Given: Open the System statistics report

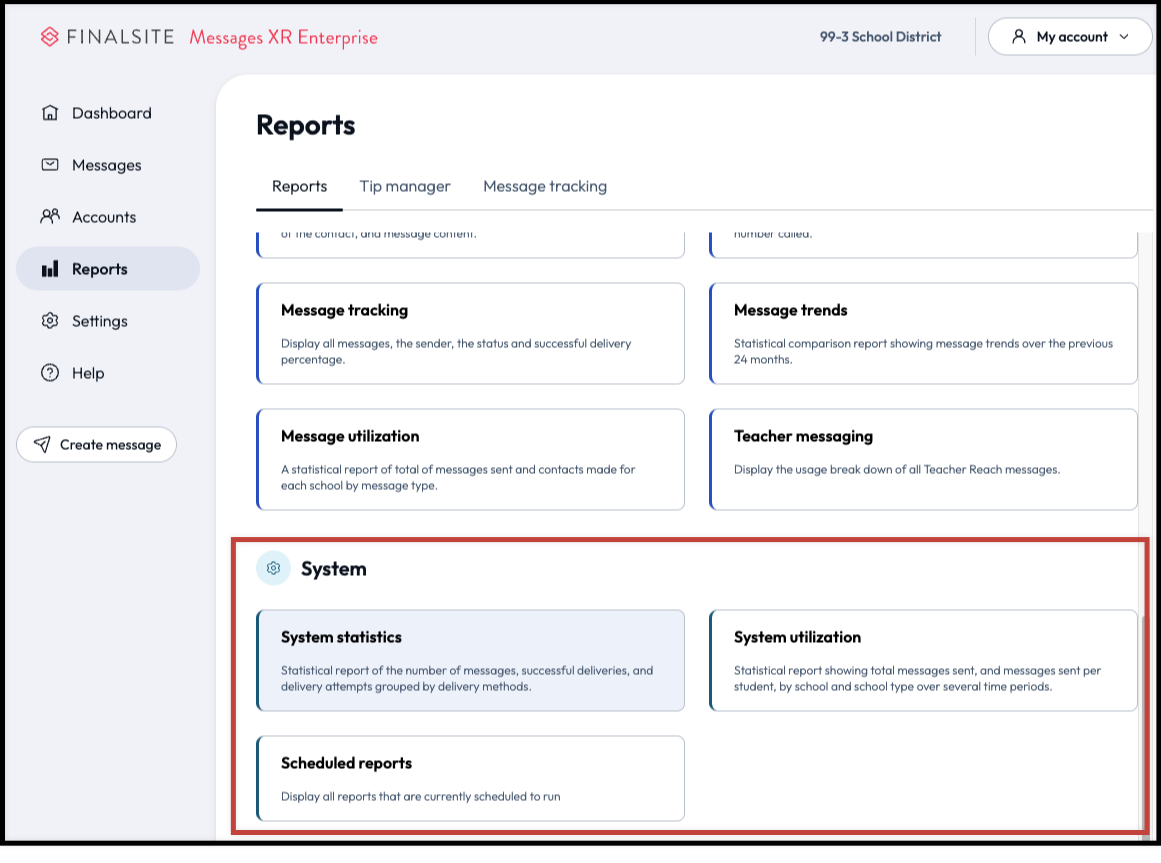Looking at the screenshot, I should (470, 660).
